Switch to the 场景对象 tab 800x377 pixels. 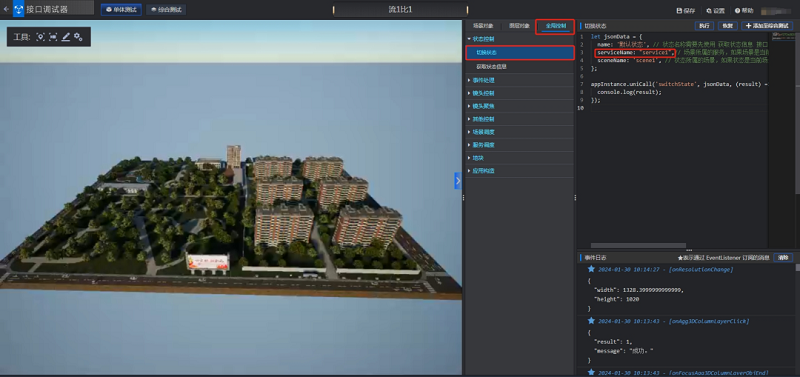coord(483,26)
